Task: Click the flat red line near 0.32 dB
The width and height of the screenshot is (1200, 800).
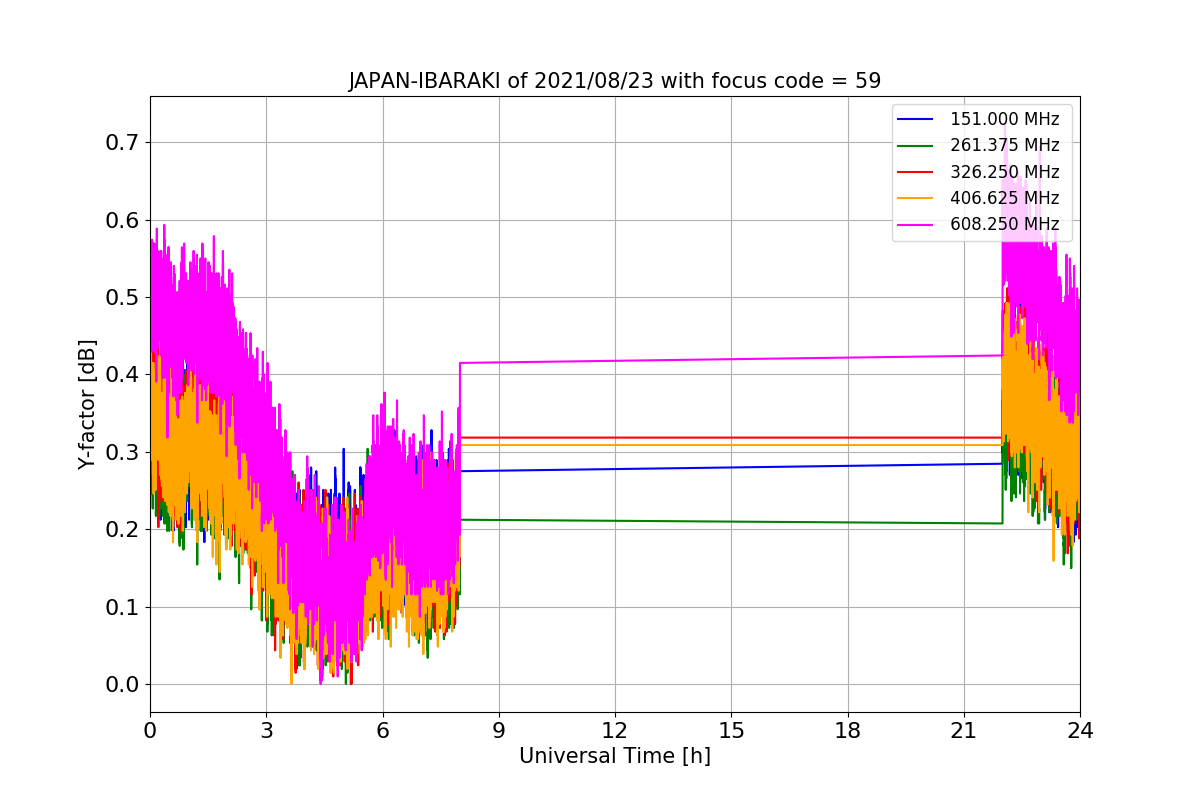Action: tap(730, 438)
